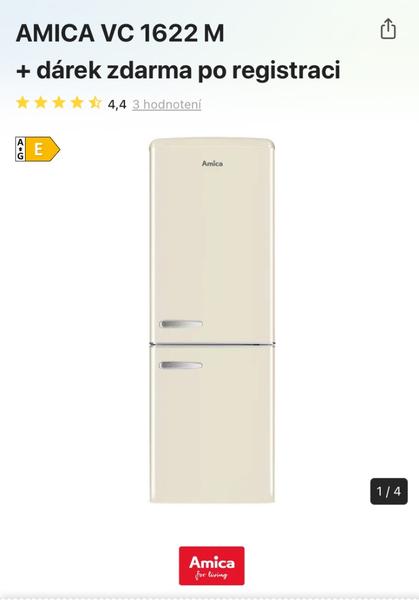
Task: Click the third rating star
Action: tap(59, 103)
